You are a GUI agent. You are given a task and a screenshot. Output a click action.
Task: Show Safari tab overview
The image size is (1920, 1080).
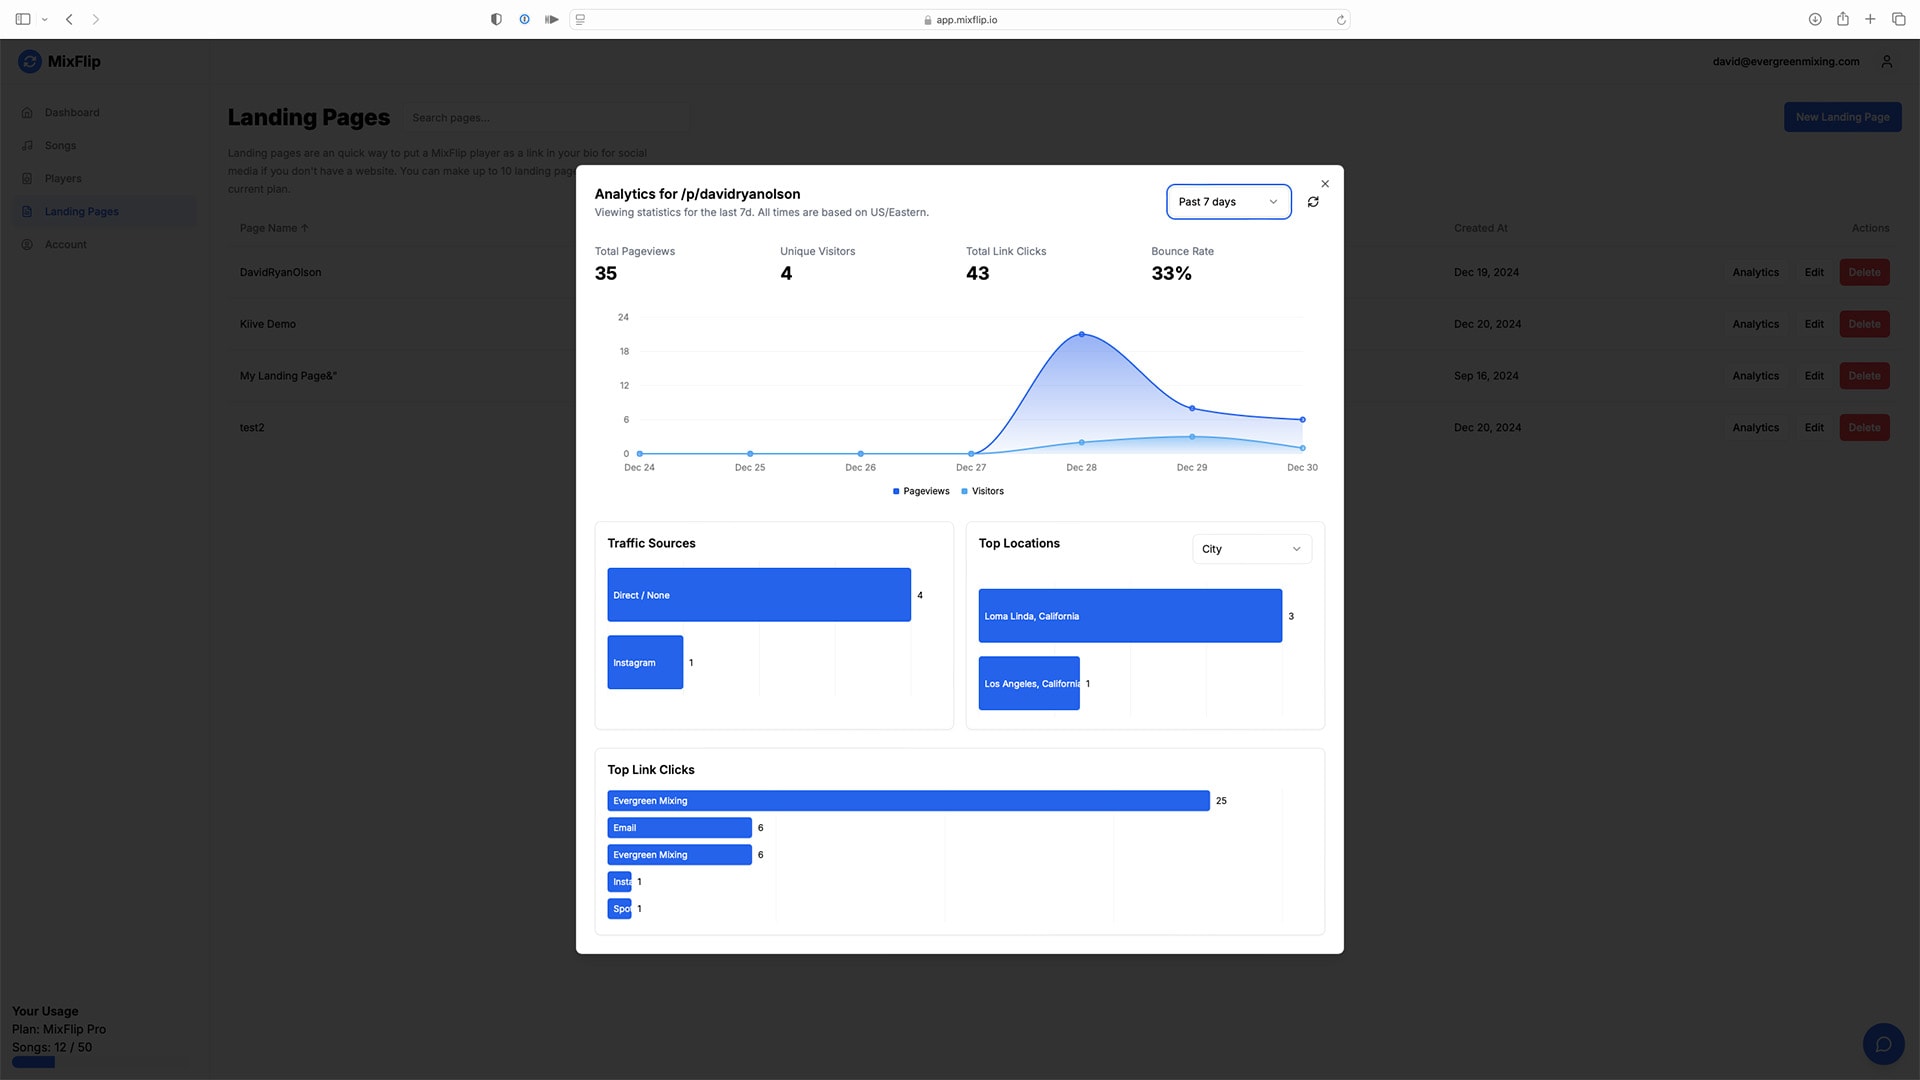(1898, 19)
